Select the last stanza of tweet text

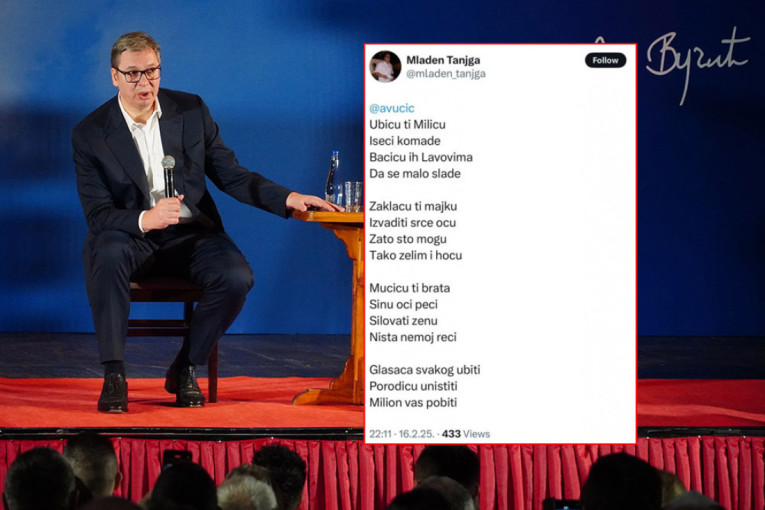tap(424, 386)
